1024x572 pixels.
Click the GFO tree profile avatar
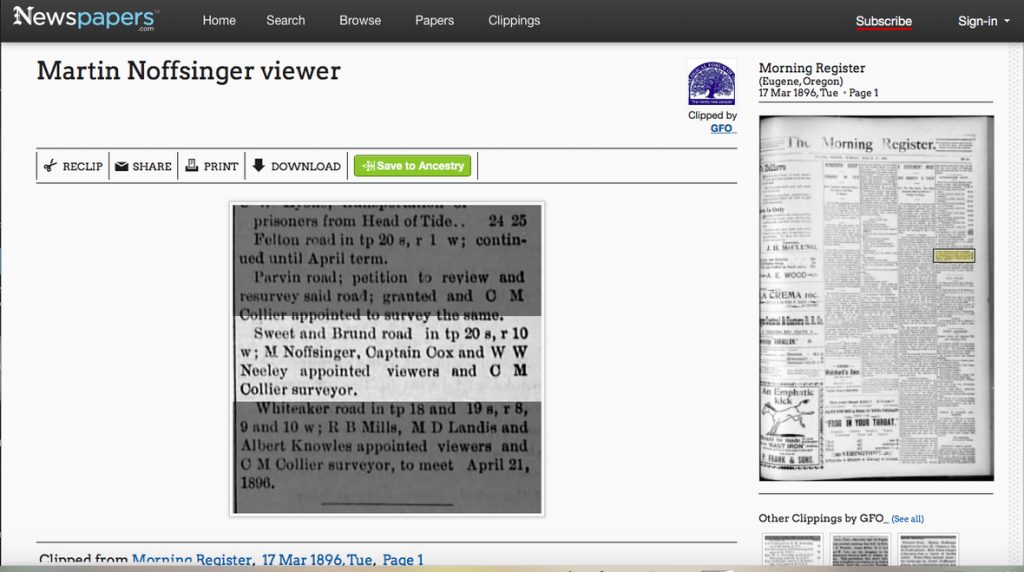[711, 83]
